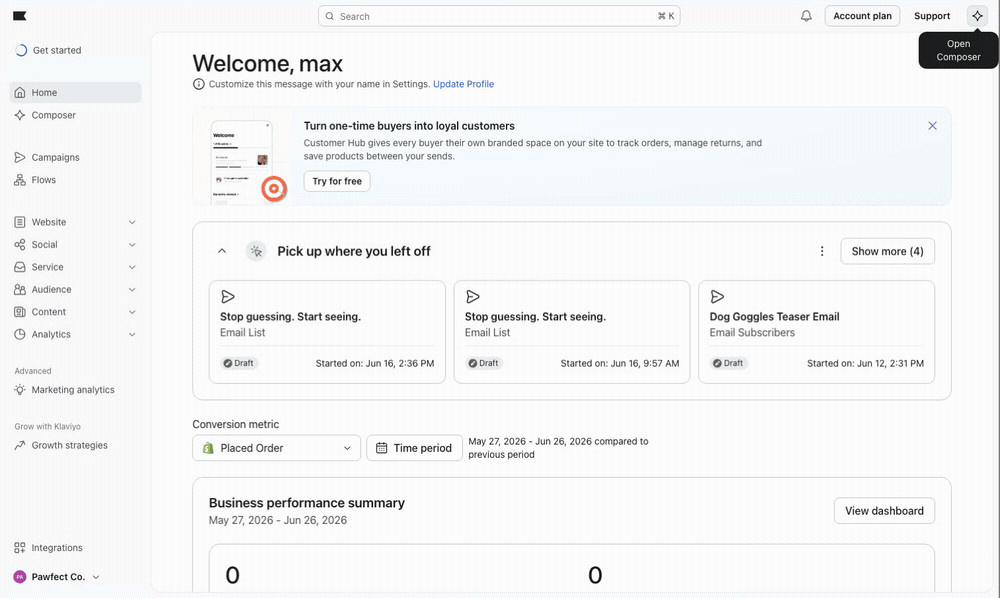Click the info icon beside customize message
The width and height of the screenshot is (1000, 598).
tap(199, 84)
